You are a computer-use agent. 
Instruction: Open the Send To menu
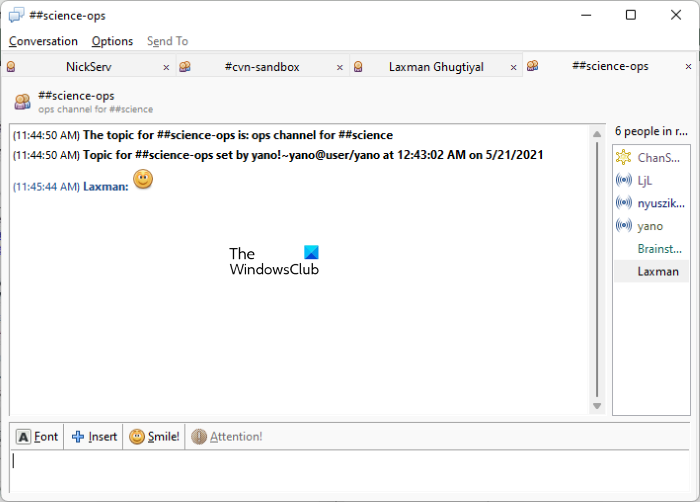coord(167,41)
